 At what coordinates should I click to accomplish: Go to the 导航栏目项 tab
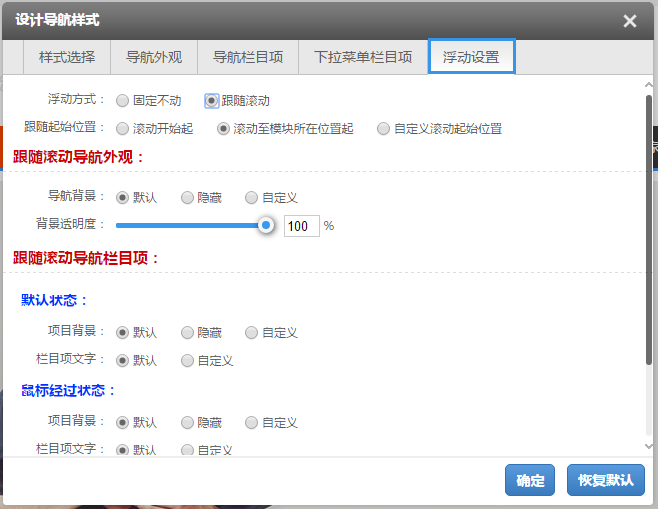click(248, 57)
